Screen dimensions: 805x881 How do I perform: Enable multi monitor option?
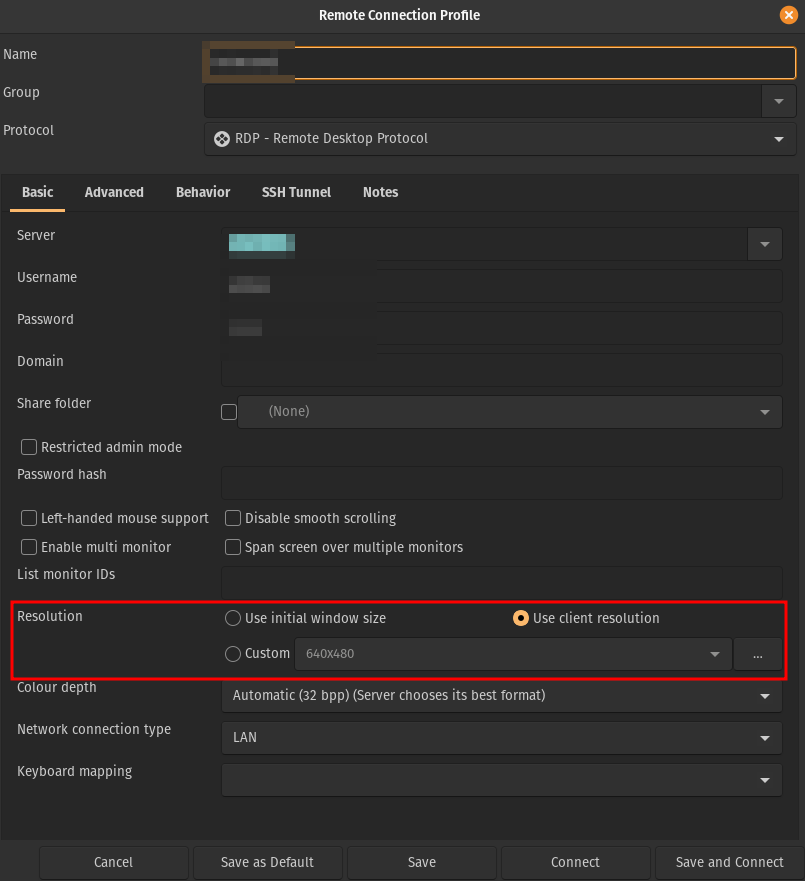pos(29,547)
